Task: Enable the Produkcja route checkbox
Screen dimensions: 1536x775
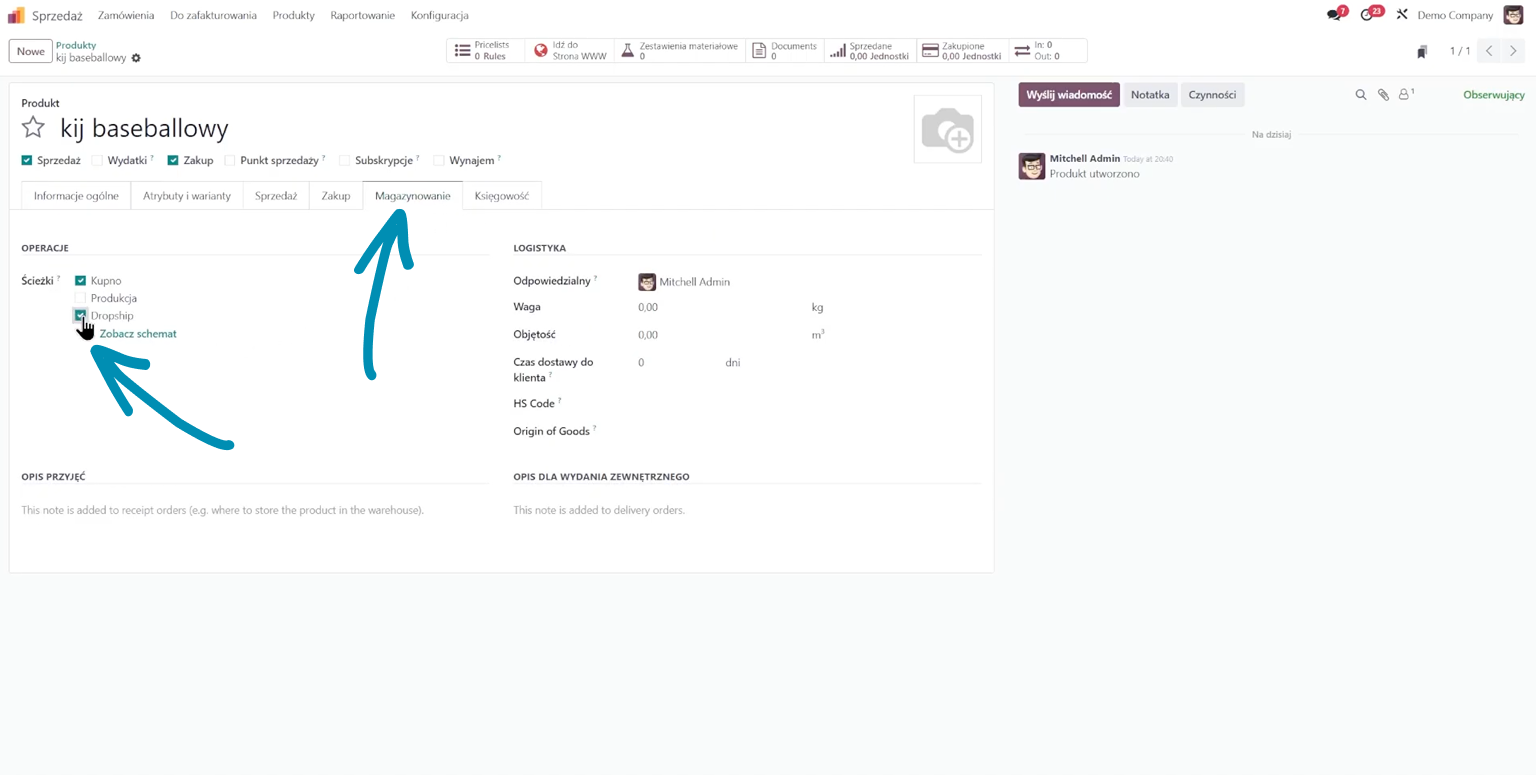Action: tap(81, 298)
